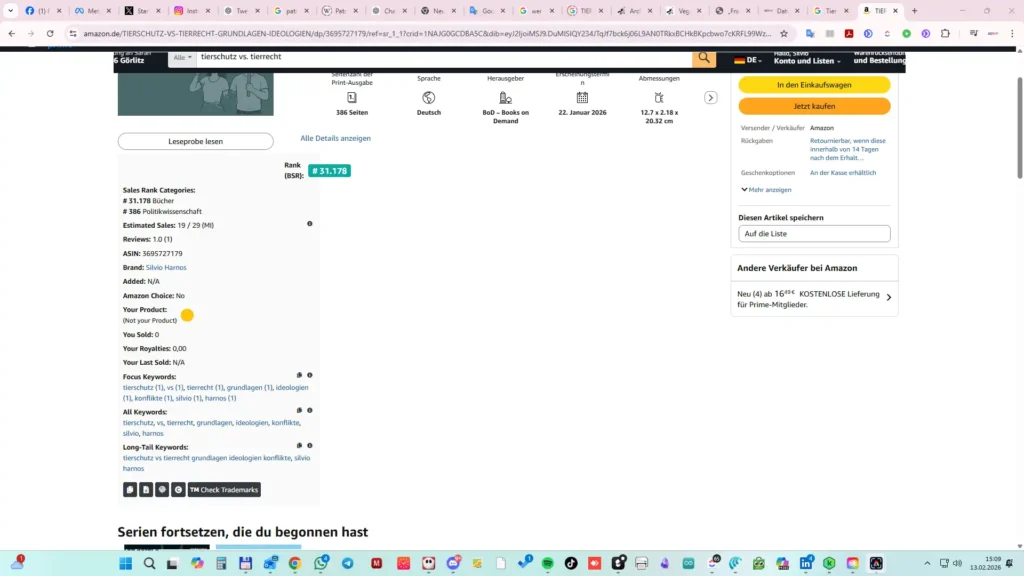Image resolution: width=1024 pixels, height=576 pixels.
Task: Expand the DE language selector
Action: pyautogui.click(x=748, y=60)
